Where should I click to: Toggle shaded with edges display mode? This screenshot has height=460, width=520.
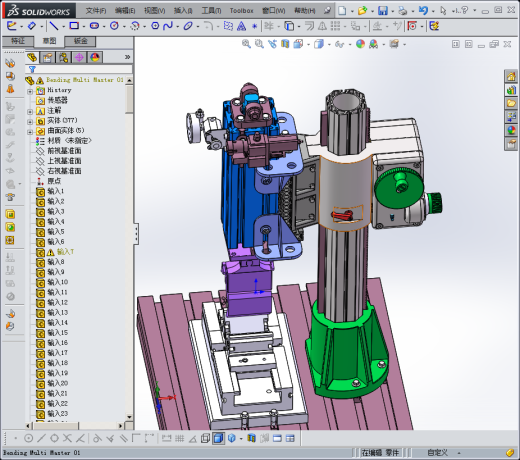pyautogui.click(x=218, y=438)
